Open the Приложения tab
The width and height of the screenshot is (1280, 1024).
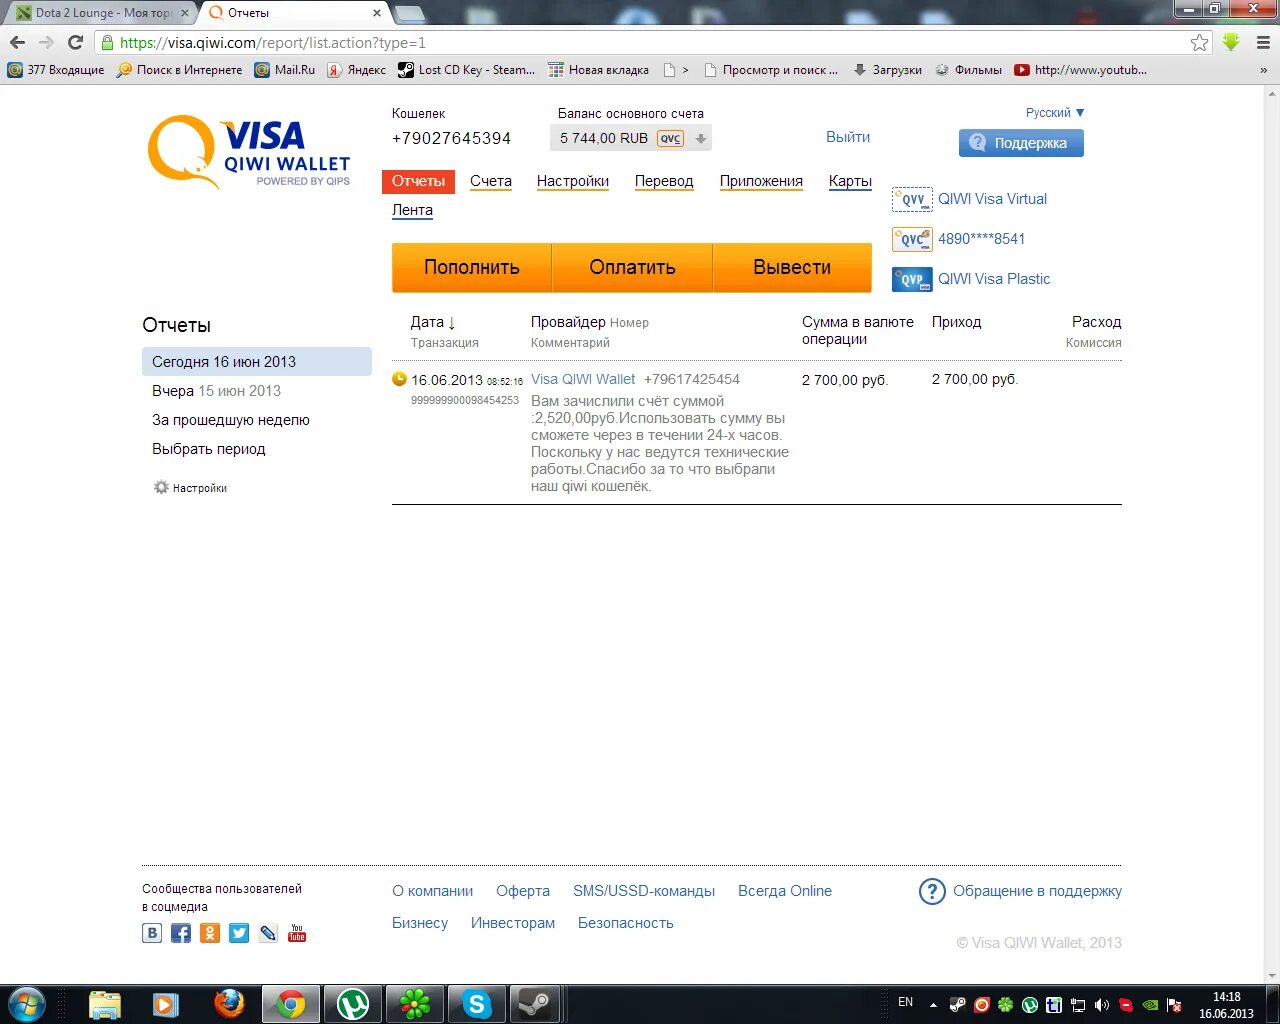761,181
